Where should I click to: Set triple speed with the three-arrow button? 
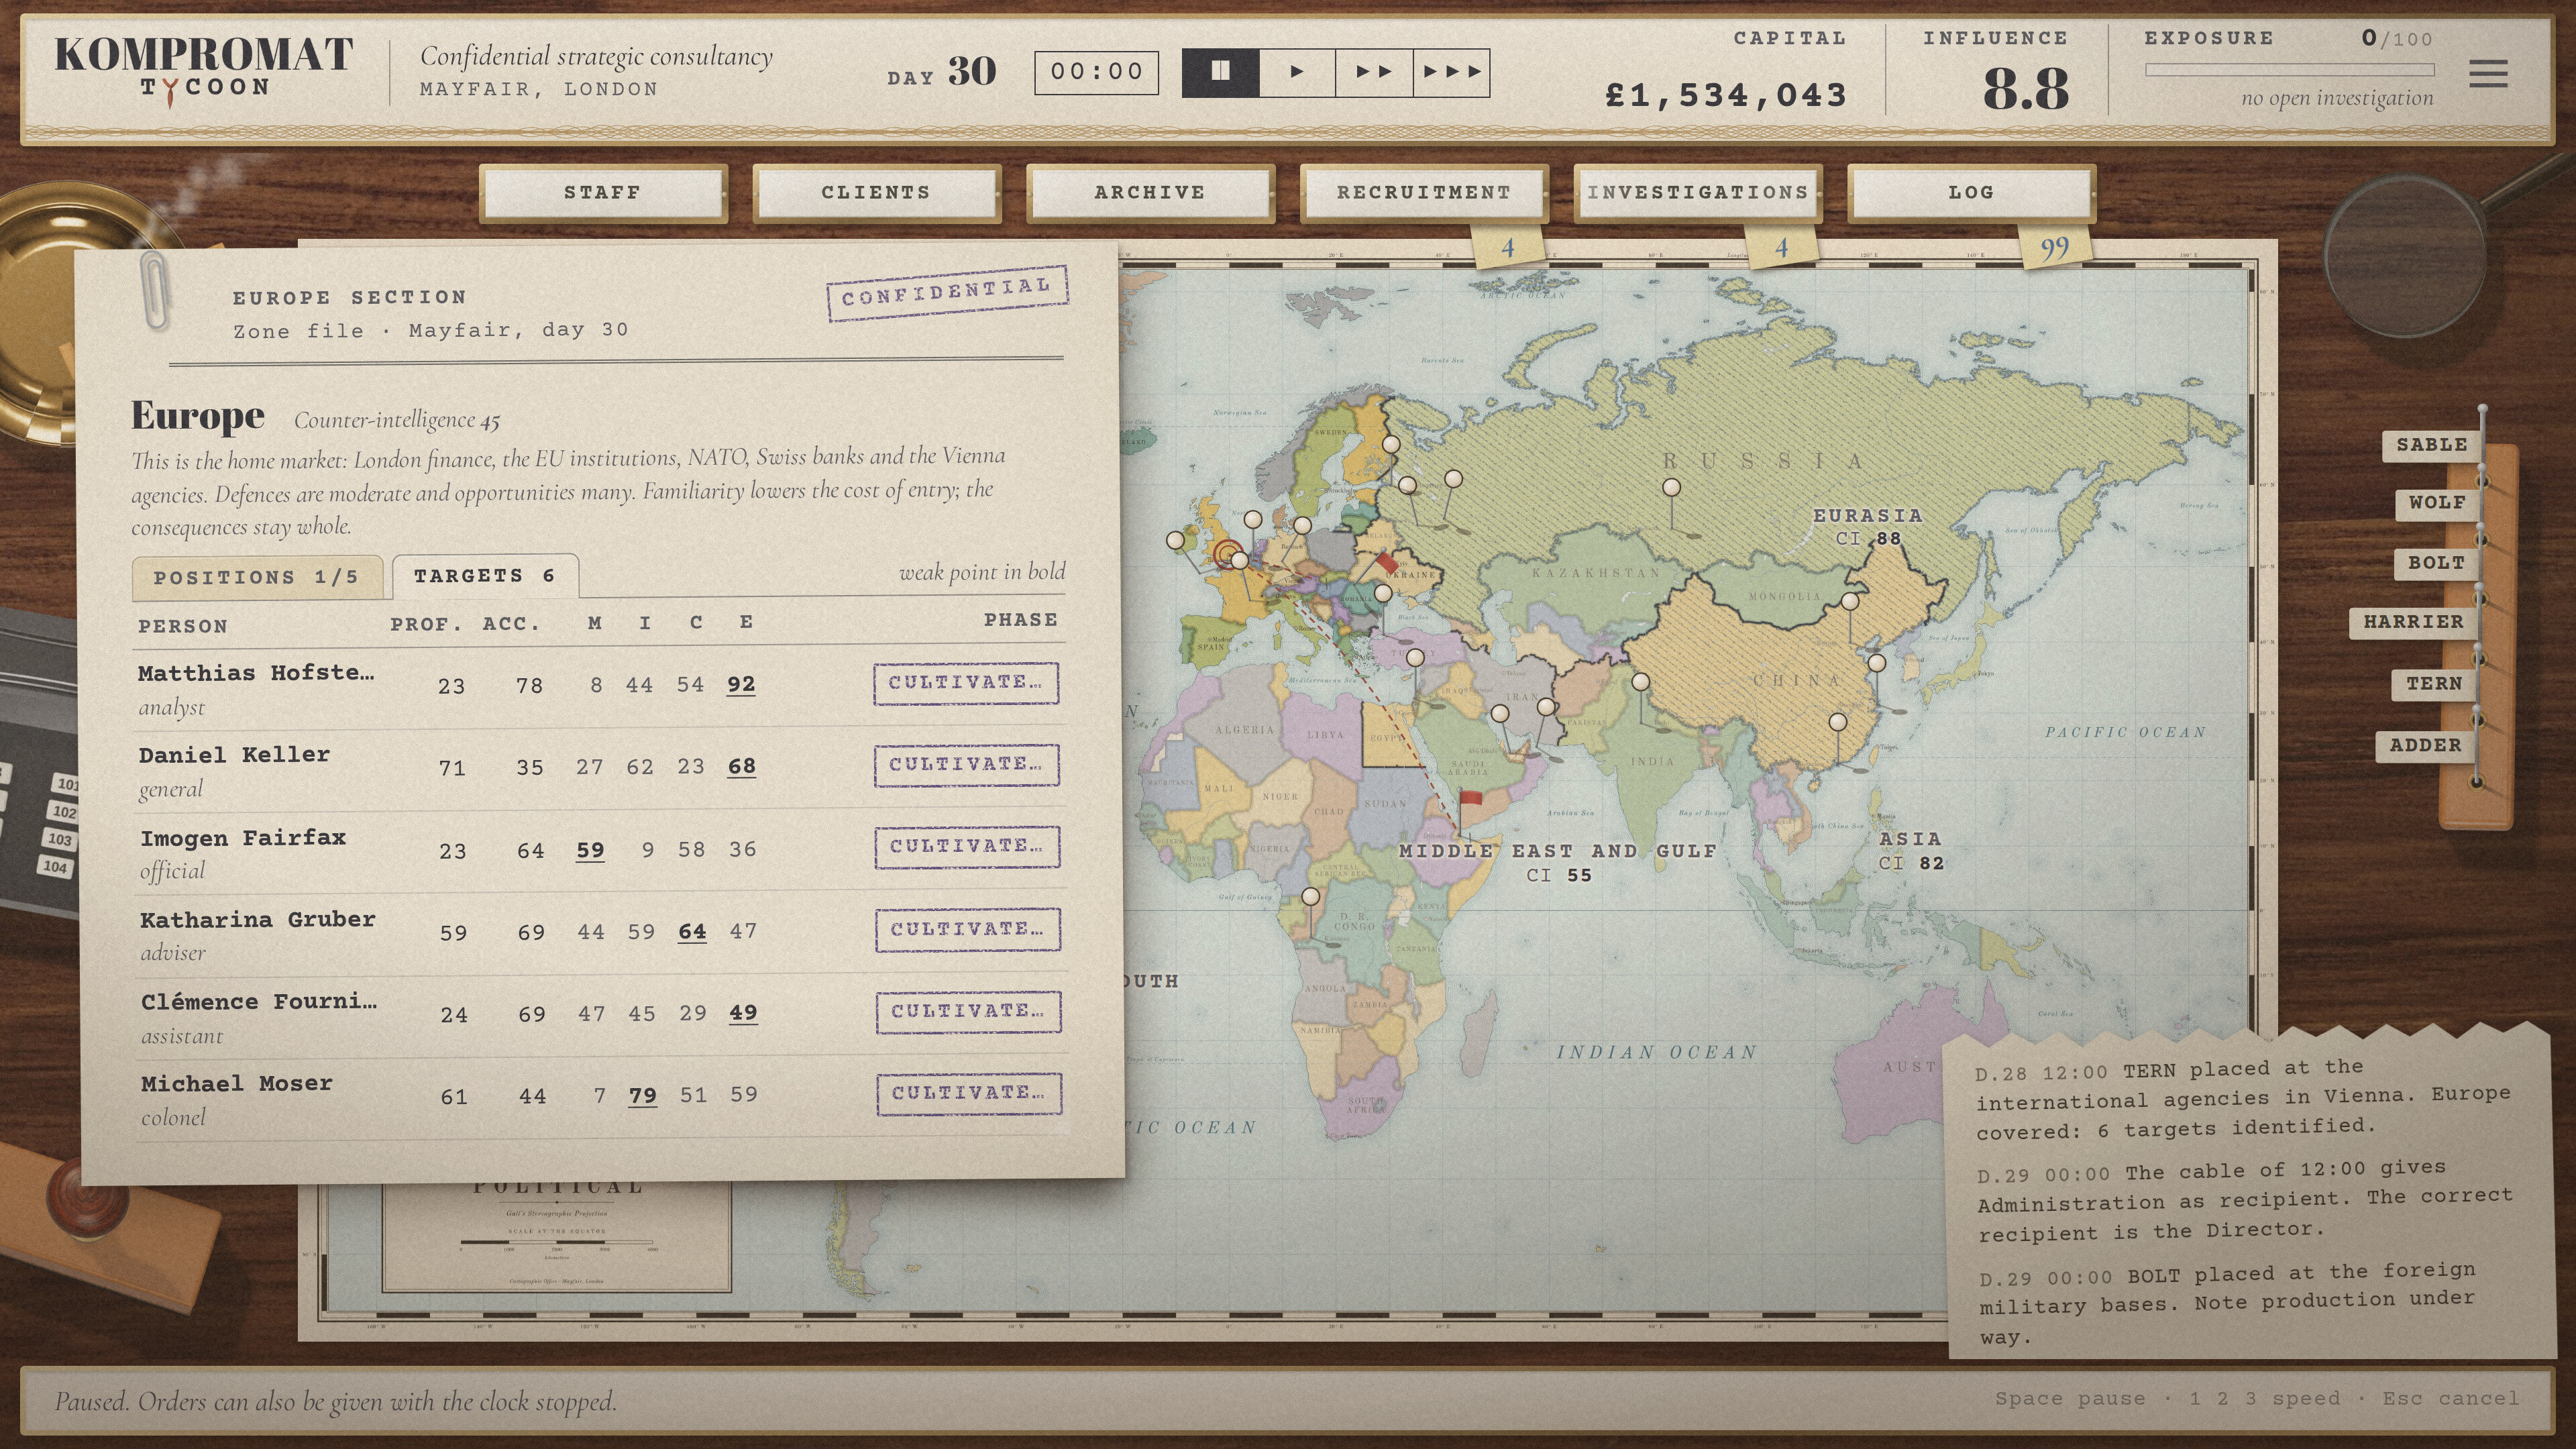(1452, 72)
